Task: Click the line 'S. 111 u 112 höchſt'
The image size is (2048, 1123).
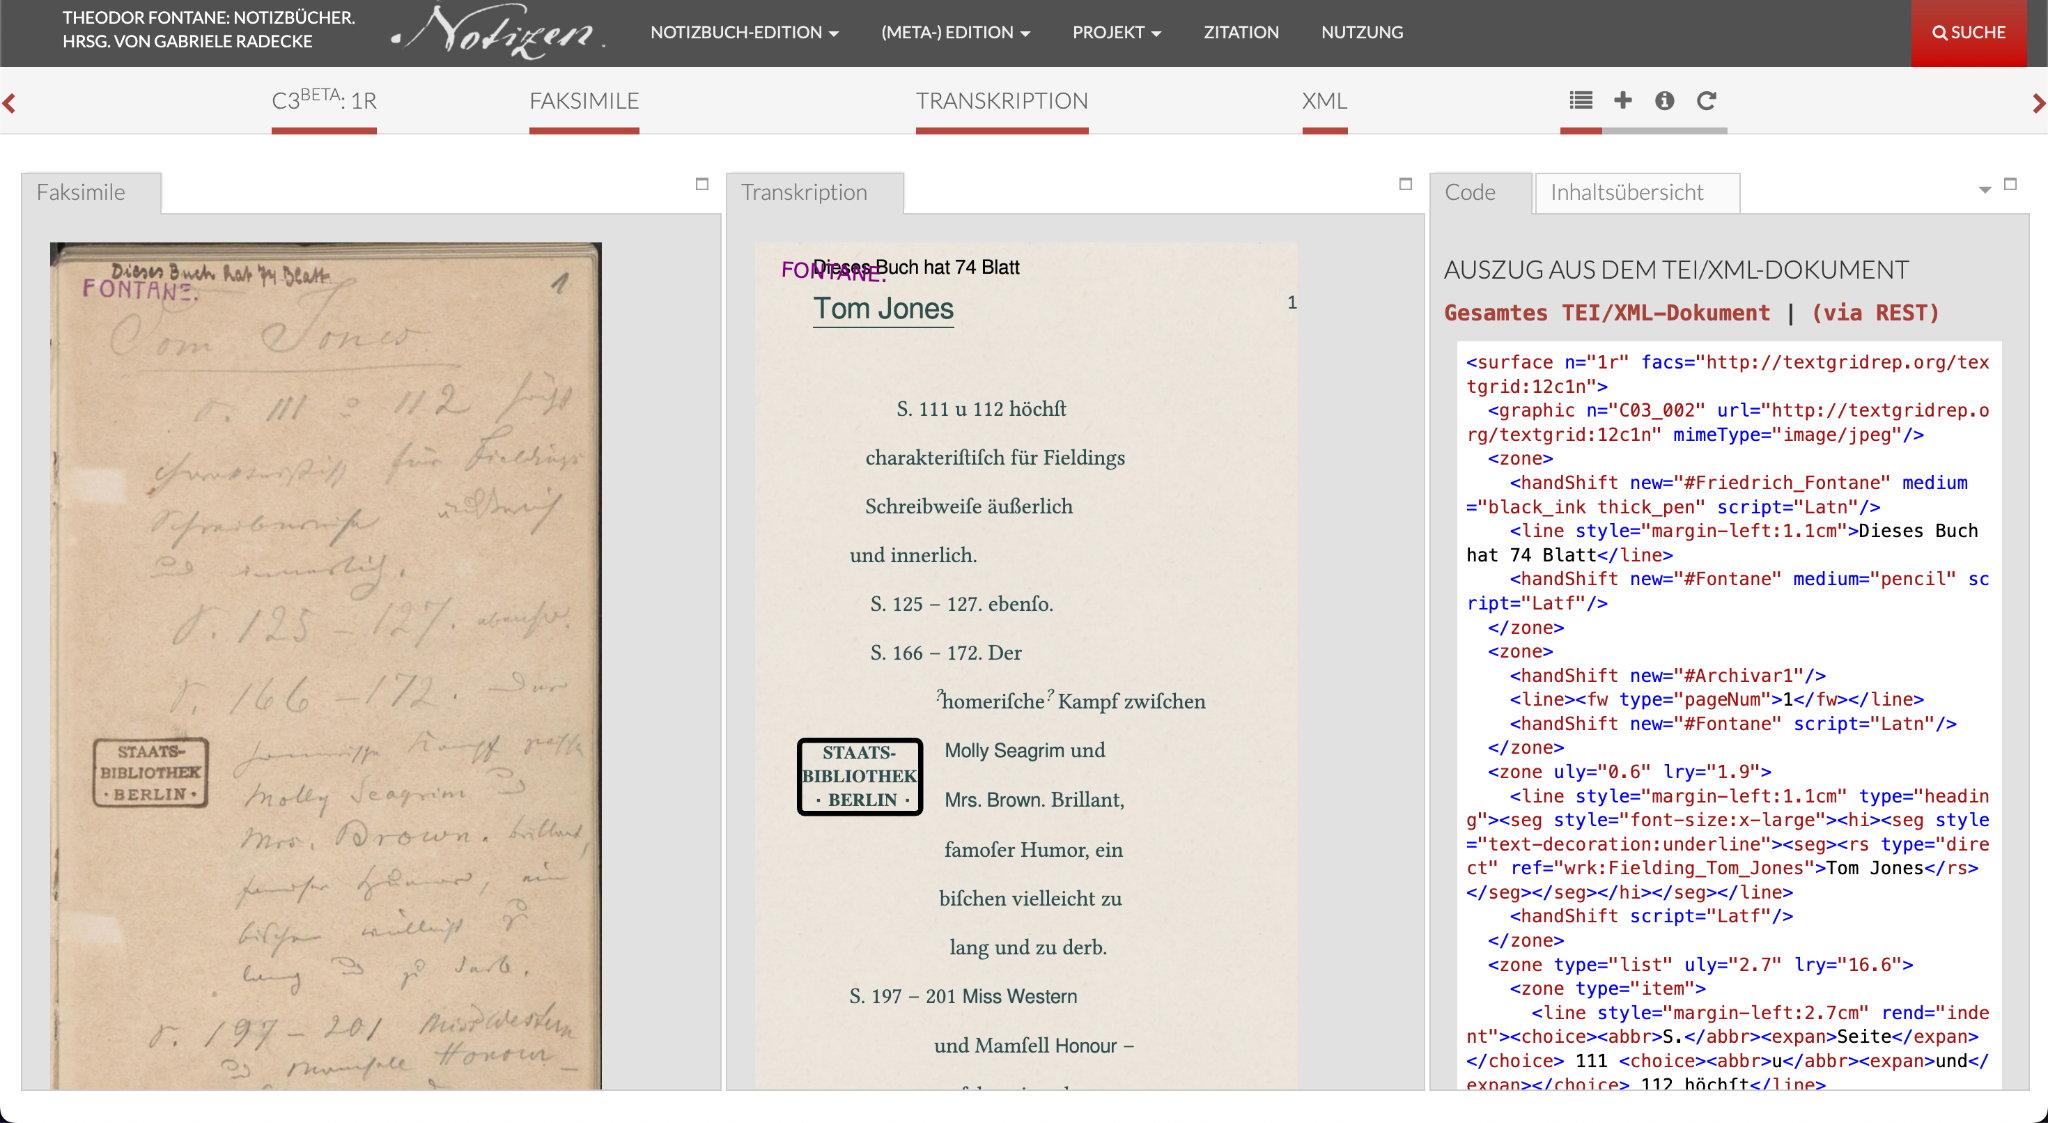Action: [981, 409]
